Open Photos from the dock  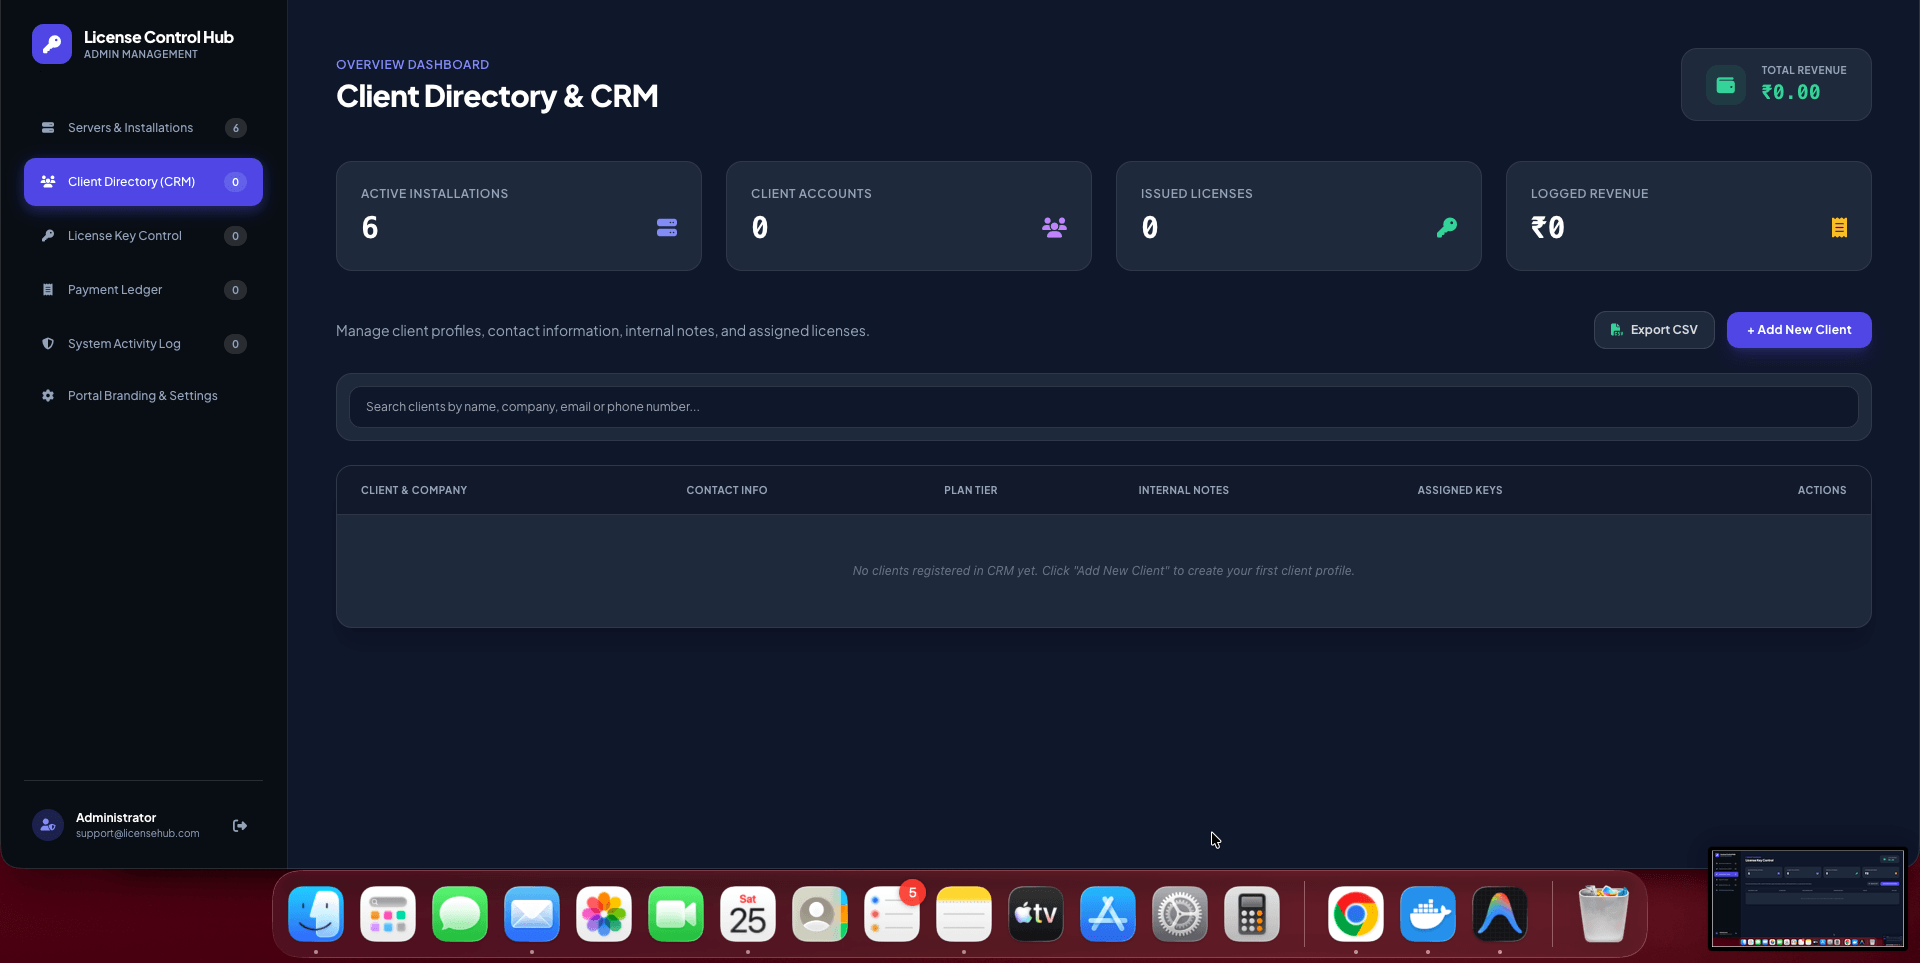click(x=604, y=914)
